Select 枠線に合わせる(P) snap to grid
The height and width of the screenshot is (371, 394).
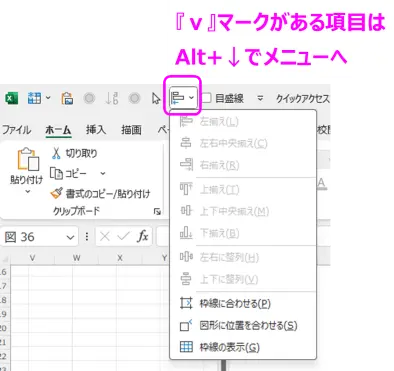(243, 303)
